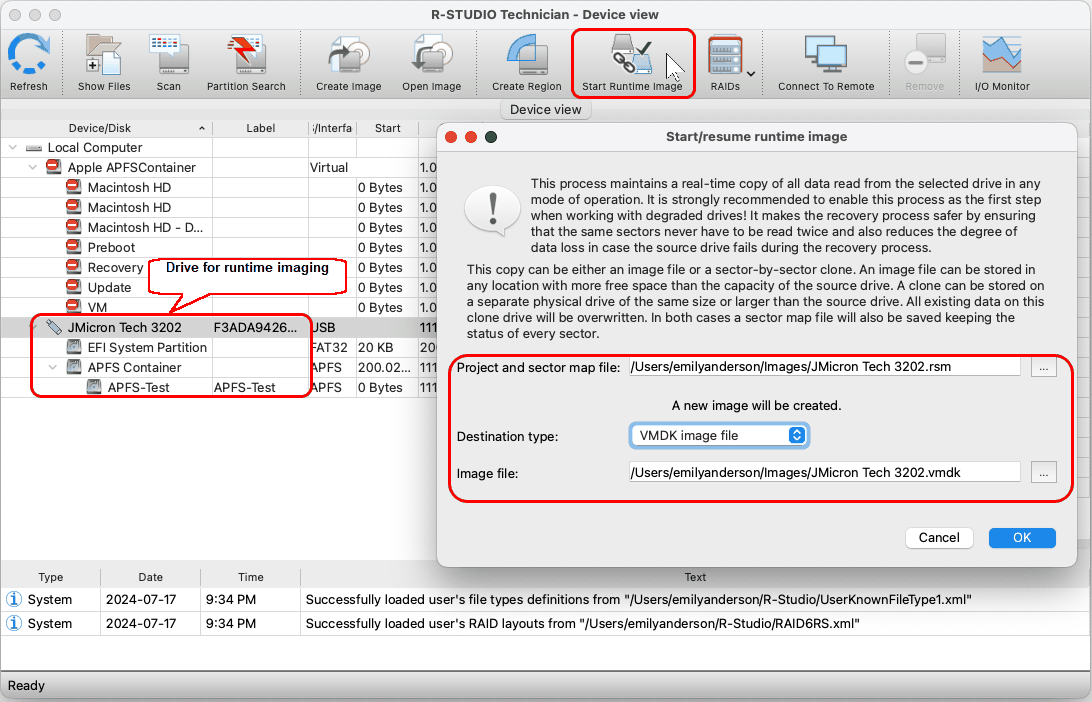Click the JMicron Tech 3202 drive icon
Image resolution: width=1092 pixels, height=702 pixels.
(x=54, y=327)
